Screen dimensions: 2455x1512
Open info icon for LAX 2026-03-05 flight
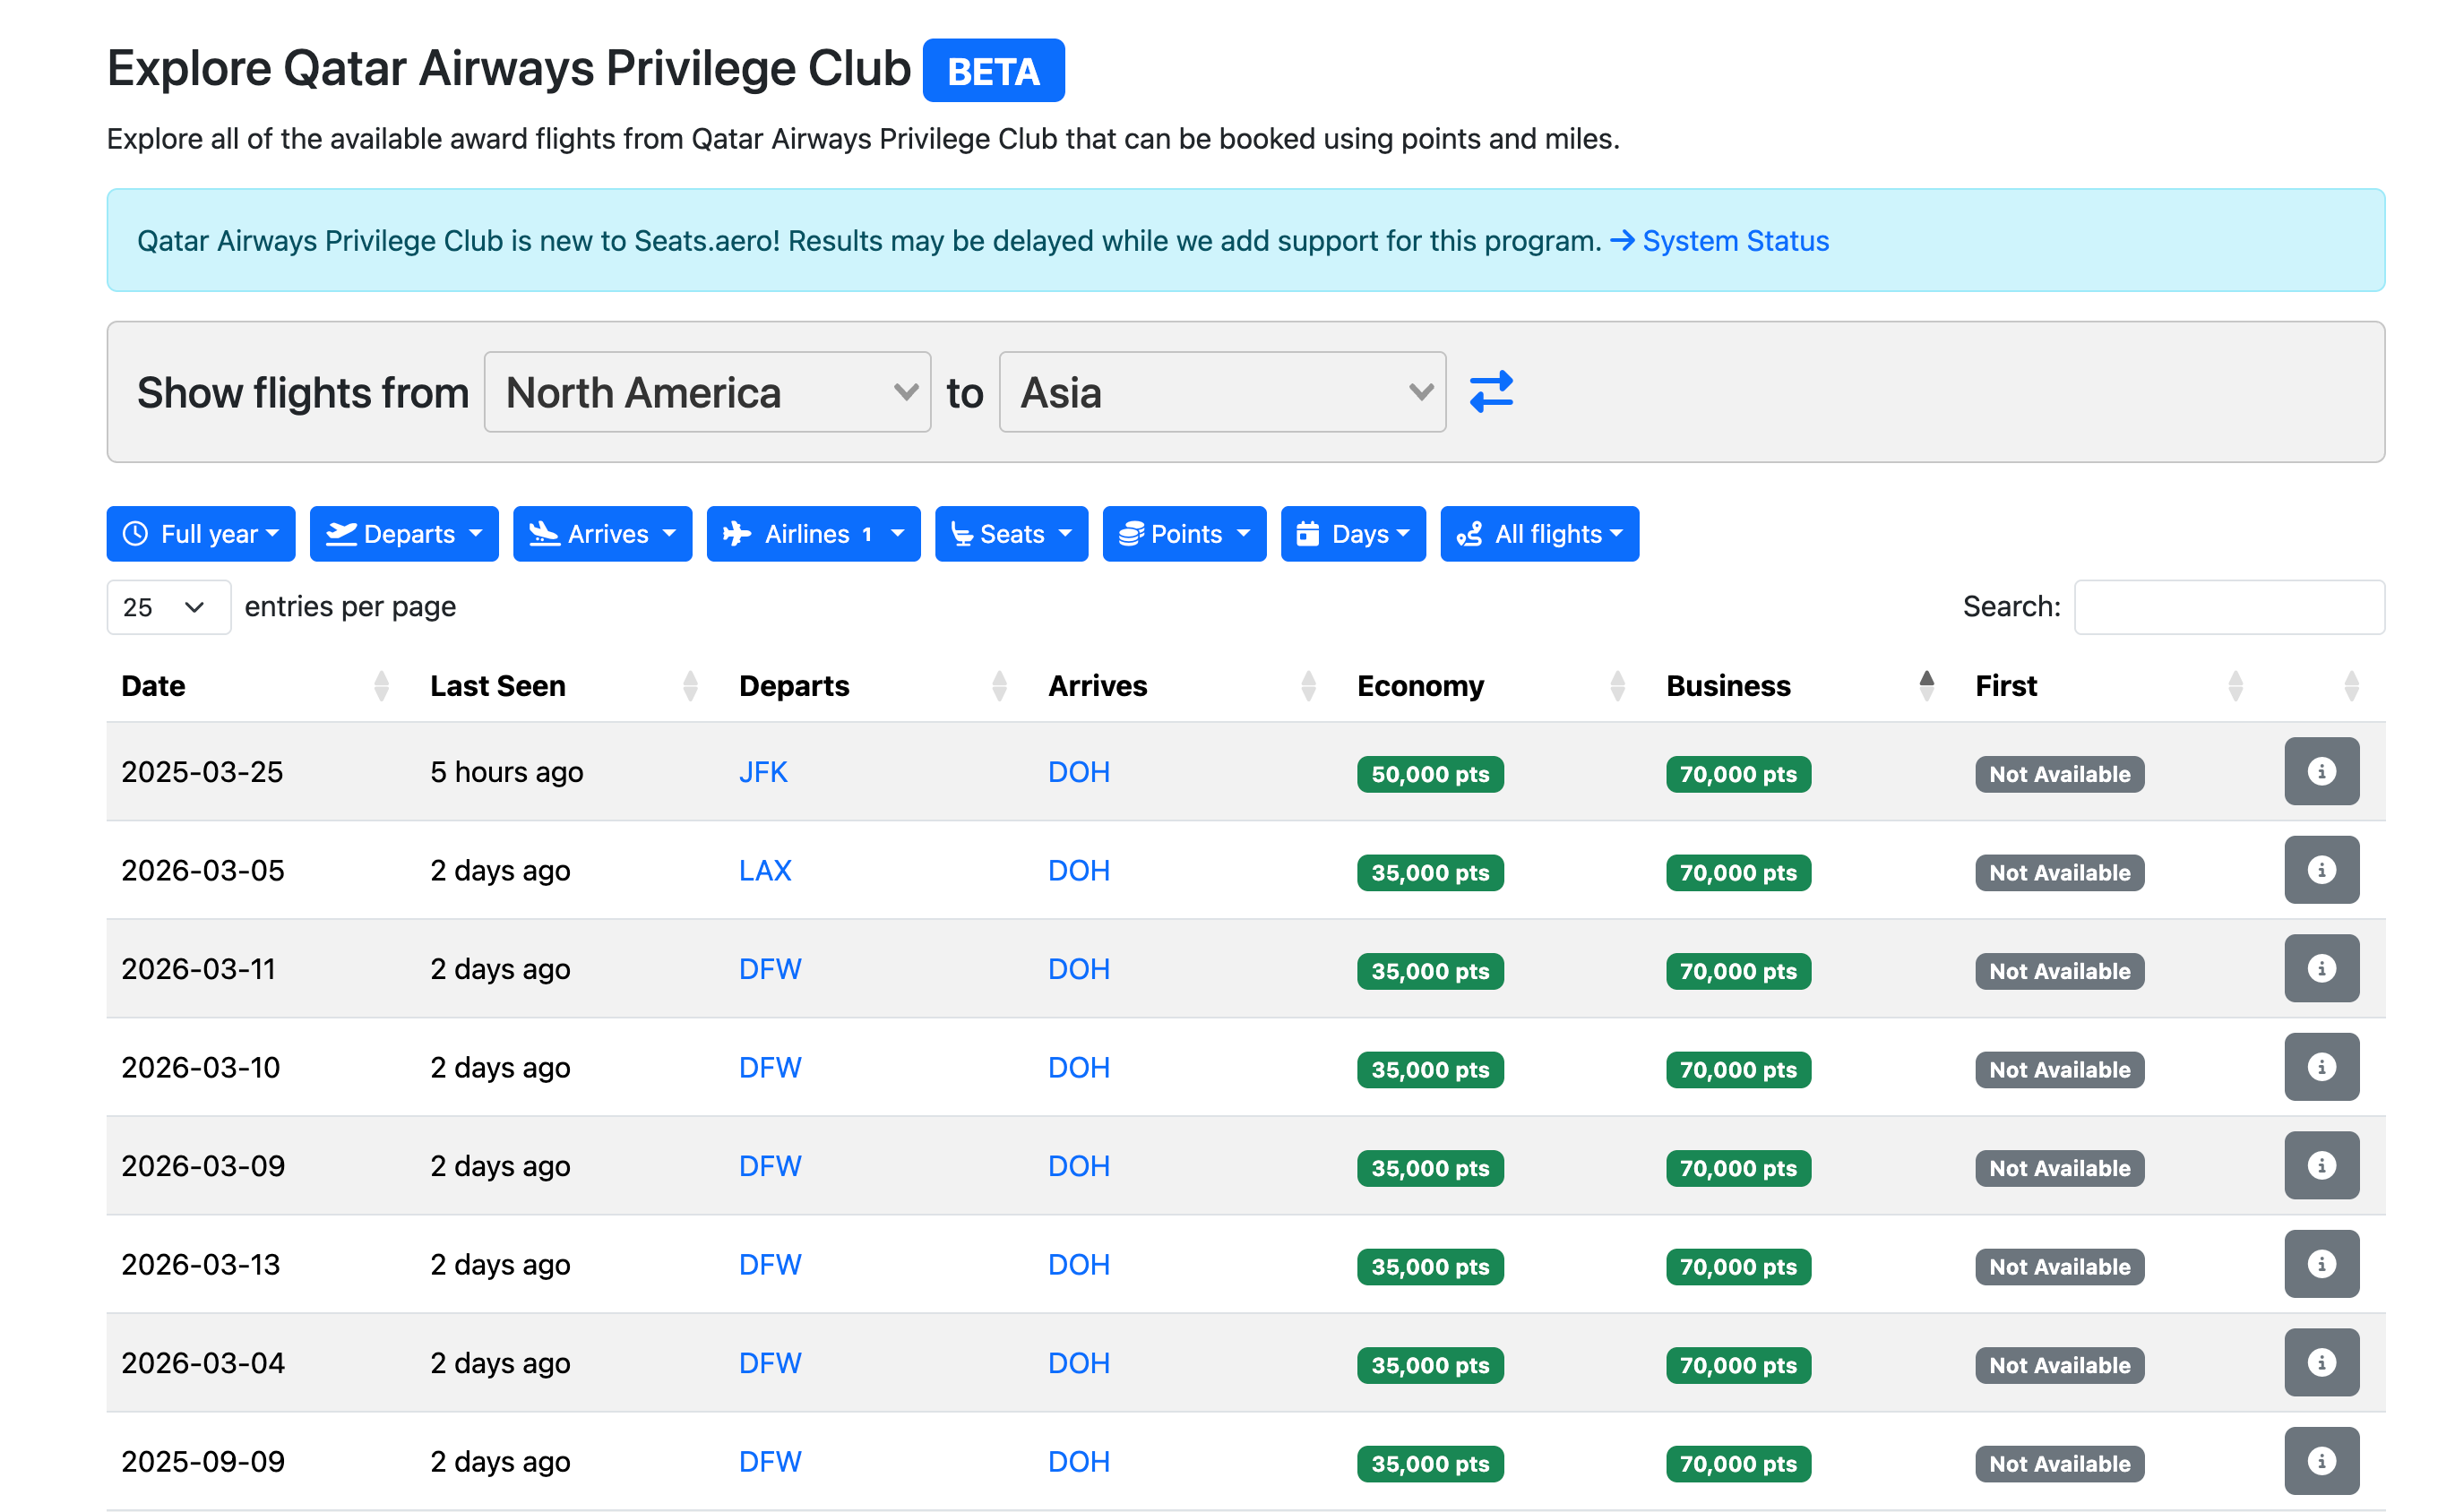[2321, 870]
